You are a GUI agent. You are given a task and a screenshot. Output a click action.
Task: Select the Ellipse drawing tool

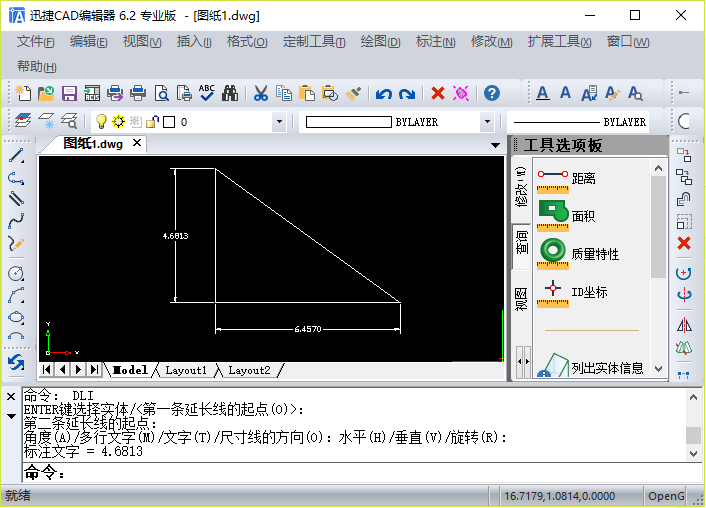pos(16,317)
